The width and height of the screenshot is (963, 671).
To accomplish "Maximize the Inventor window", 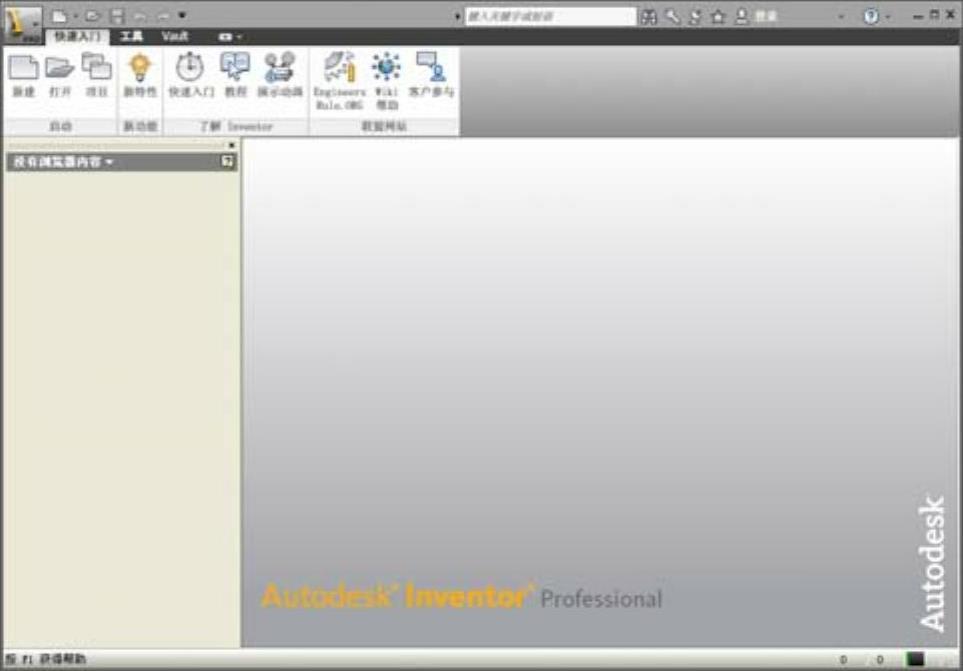I will tap(935, 15).
